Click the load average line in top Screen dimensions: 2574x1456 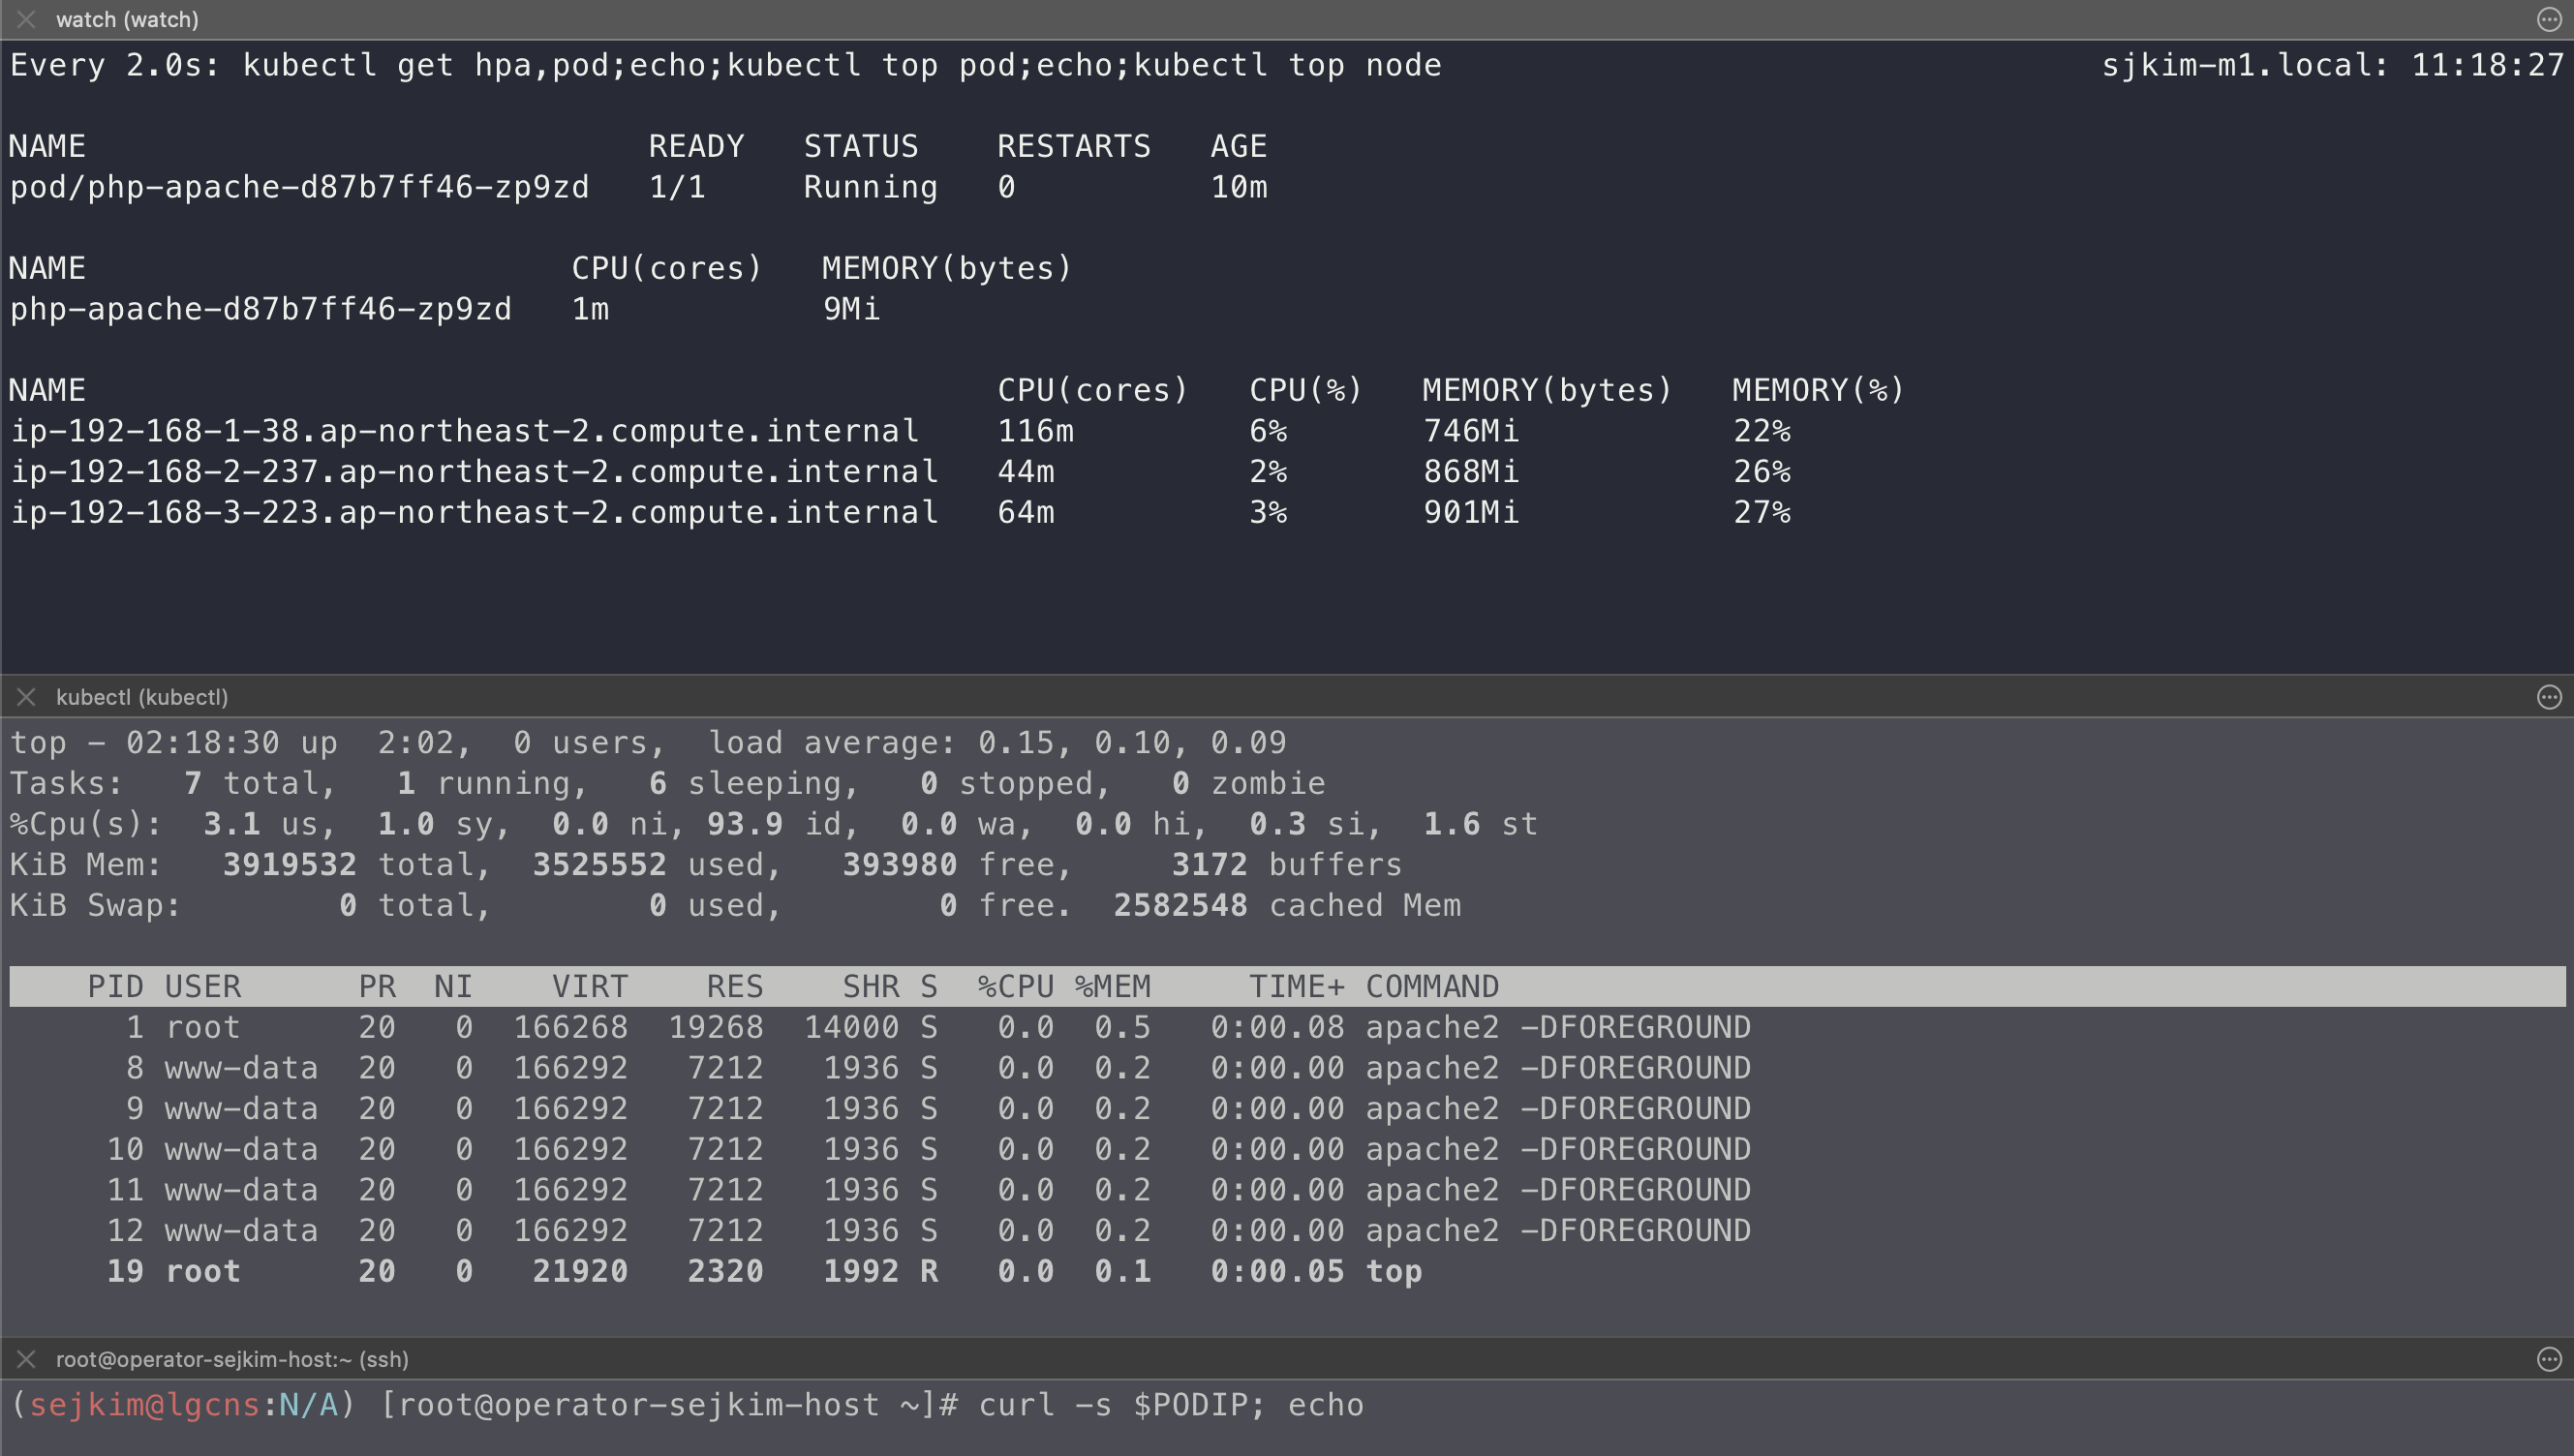(x=648, y=742)
